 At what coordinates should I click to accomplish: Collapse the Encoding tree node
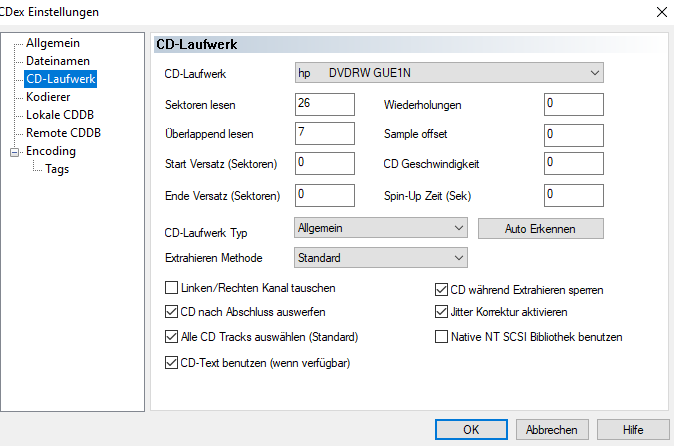pos(14,152)
